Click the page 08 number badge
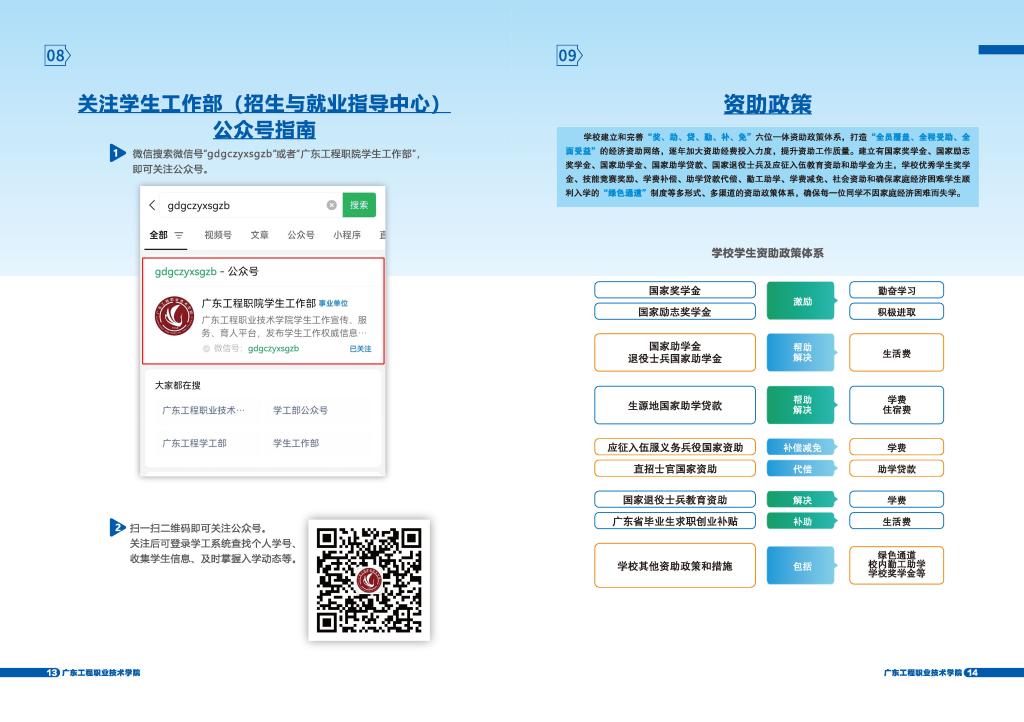Screen dimensions: 1024x722 point(57,56)
